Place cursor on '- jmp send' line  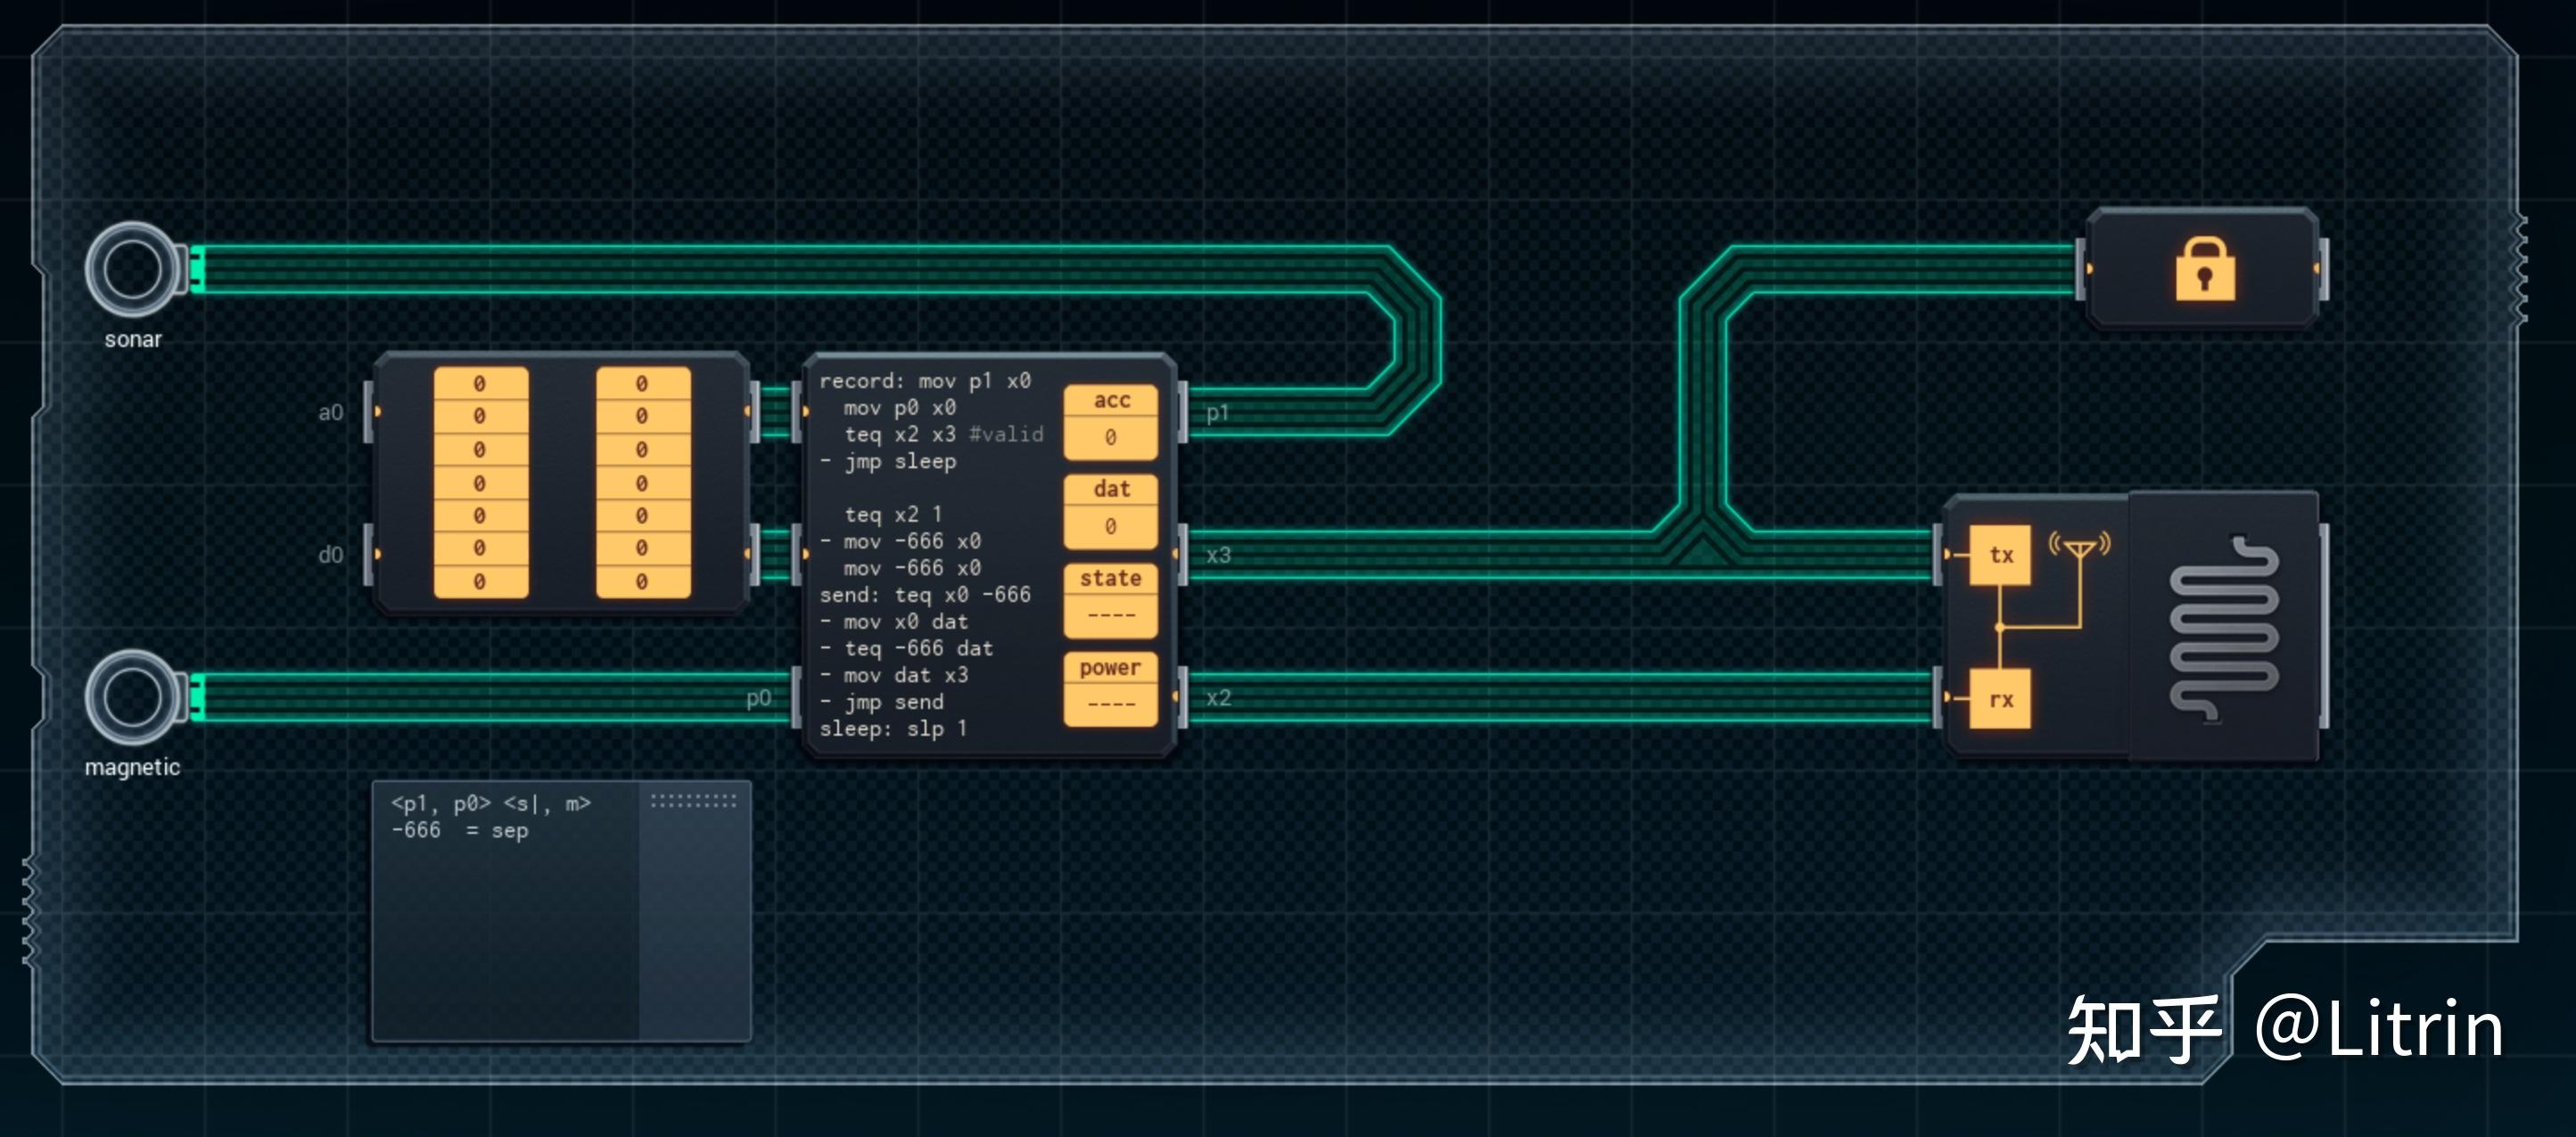(x=881, y=702)
